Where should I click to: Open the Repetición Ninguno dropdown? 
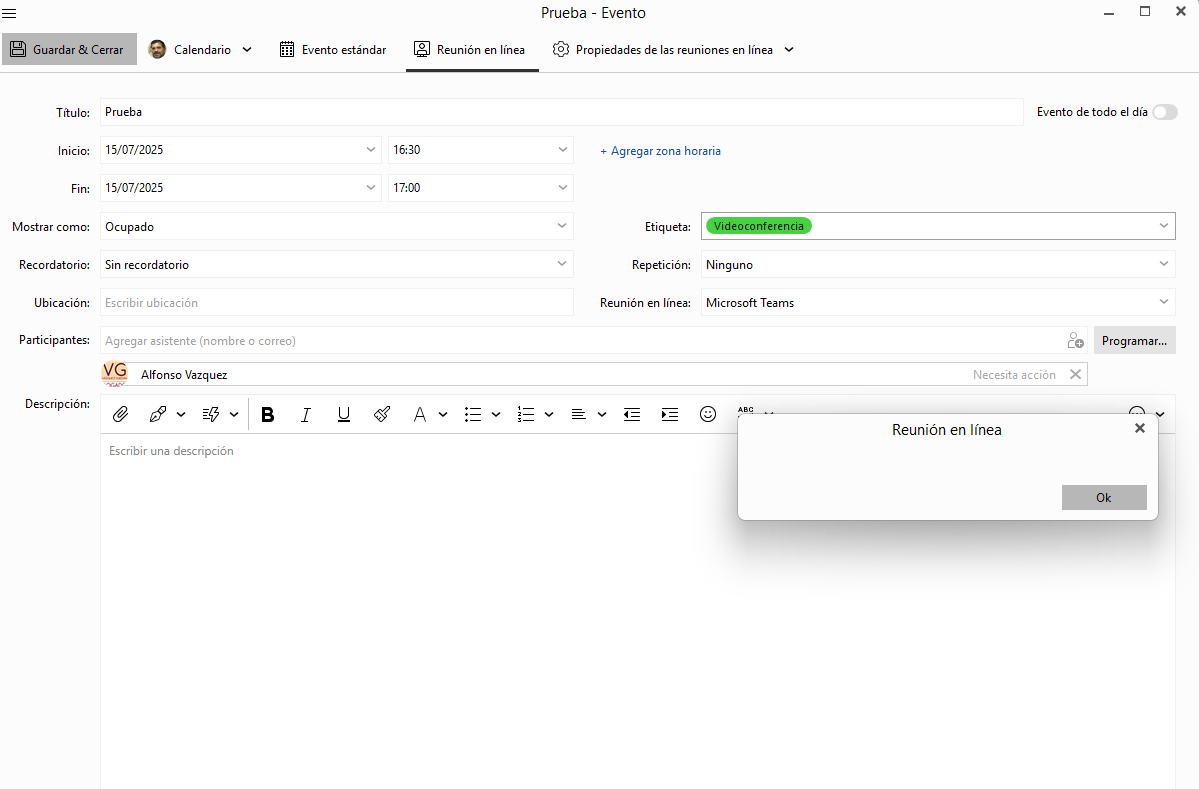(x=938, y=265)
